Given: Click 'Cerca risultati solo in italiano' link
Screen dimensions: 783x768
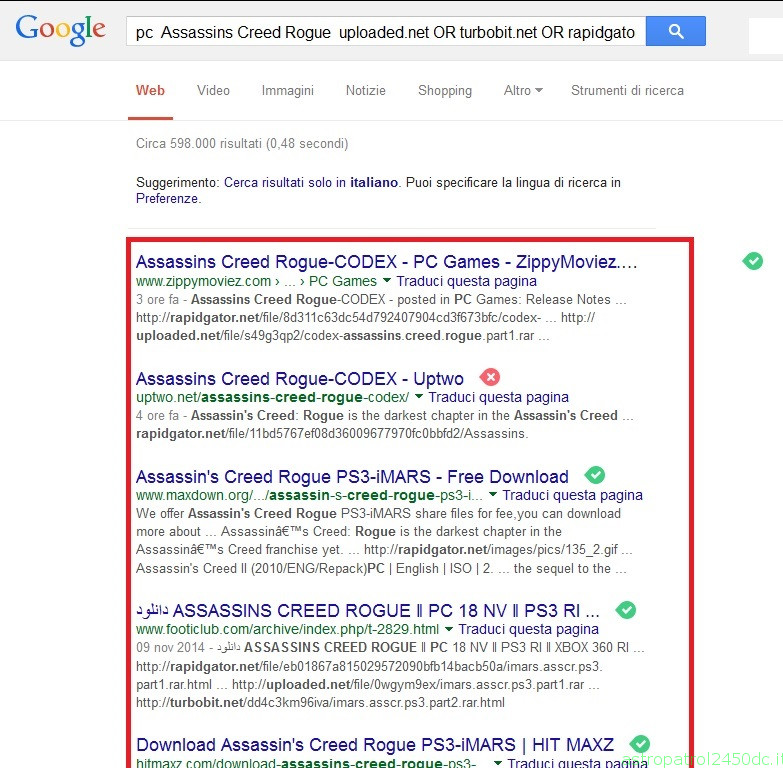Looking at the screenshot, I should 311,182.
